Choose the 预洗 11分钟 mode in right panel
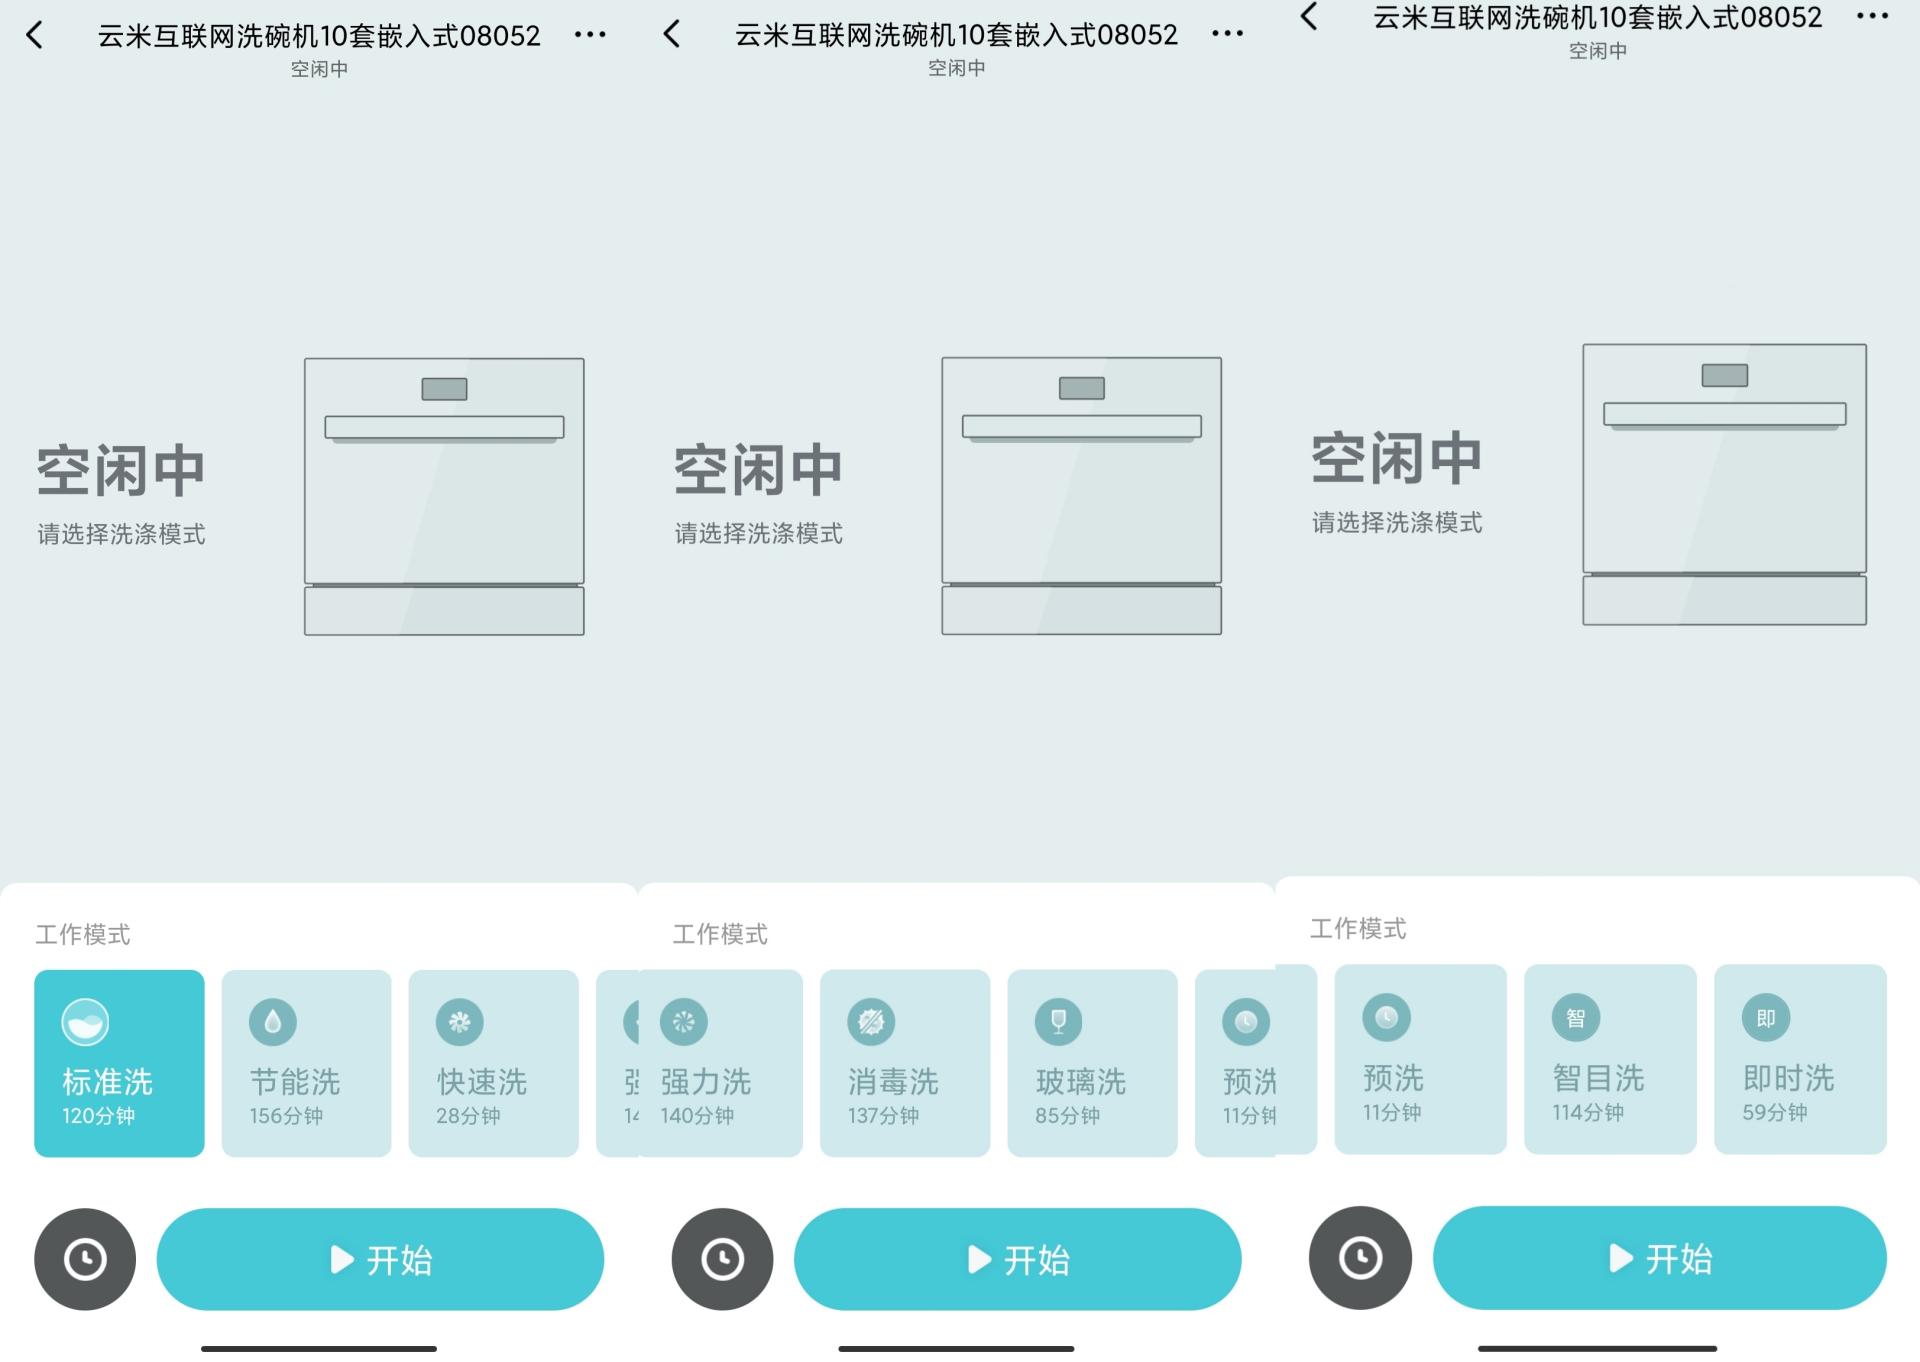 (1420, 1059)
